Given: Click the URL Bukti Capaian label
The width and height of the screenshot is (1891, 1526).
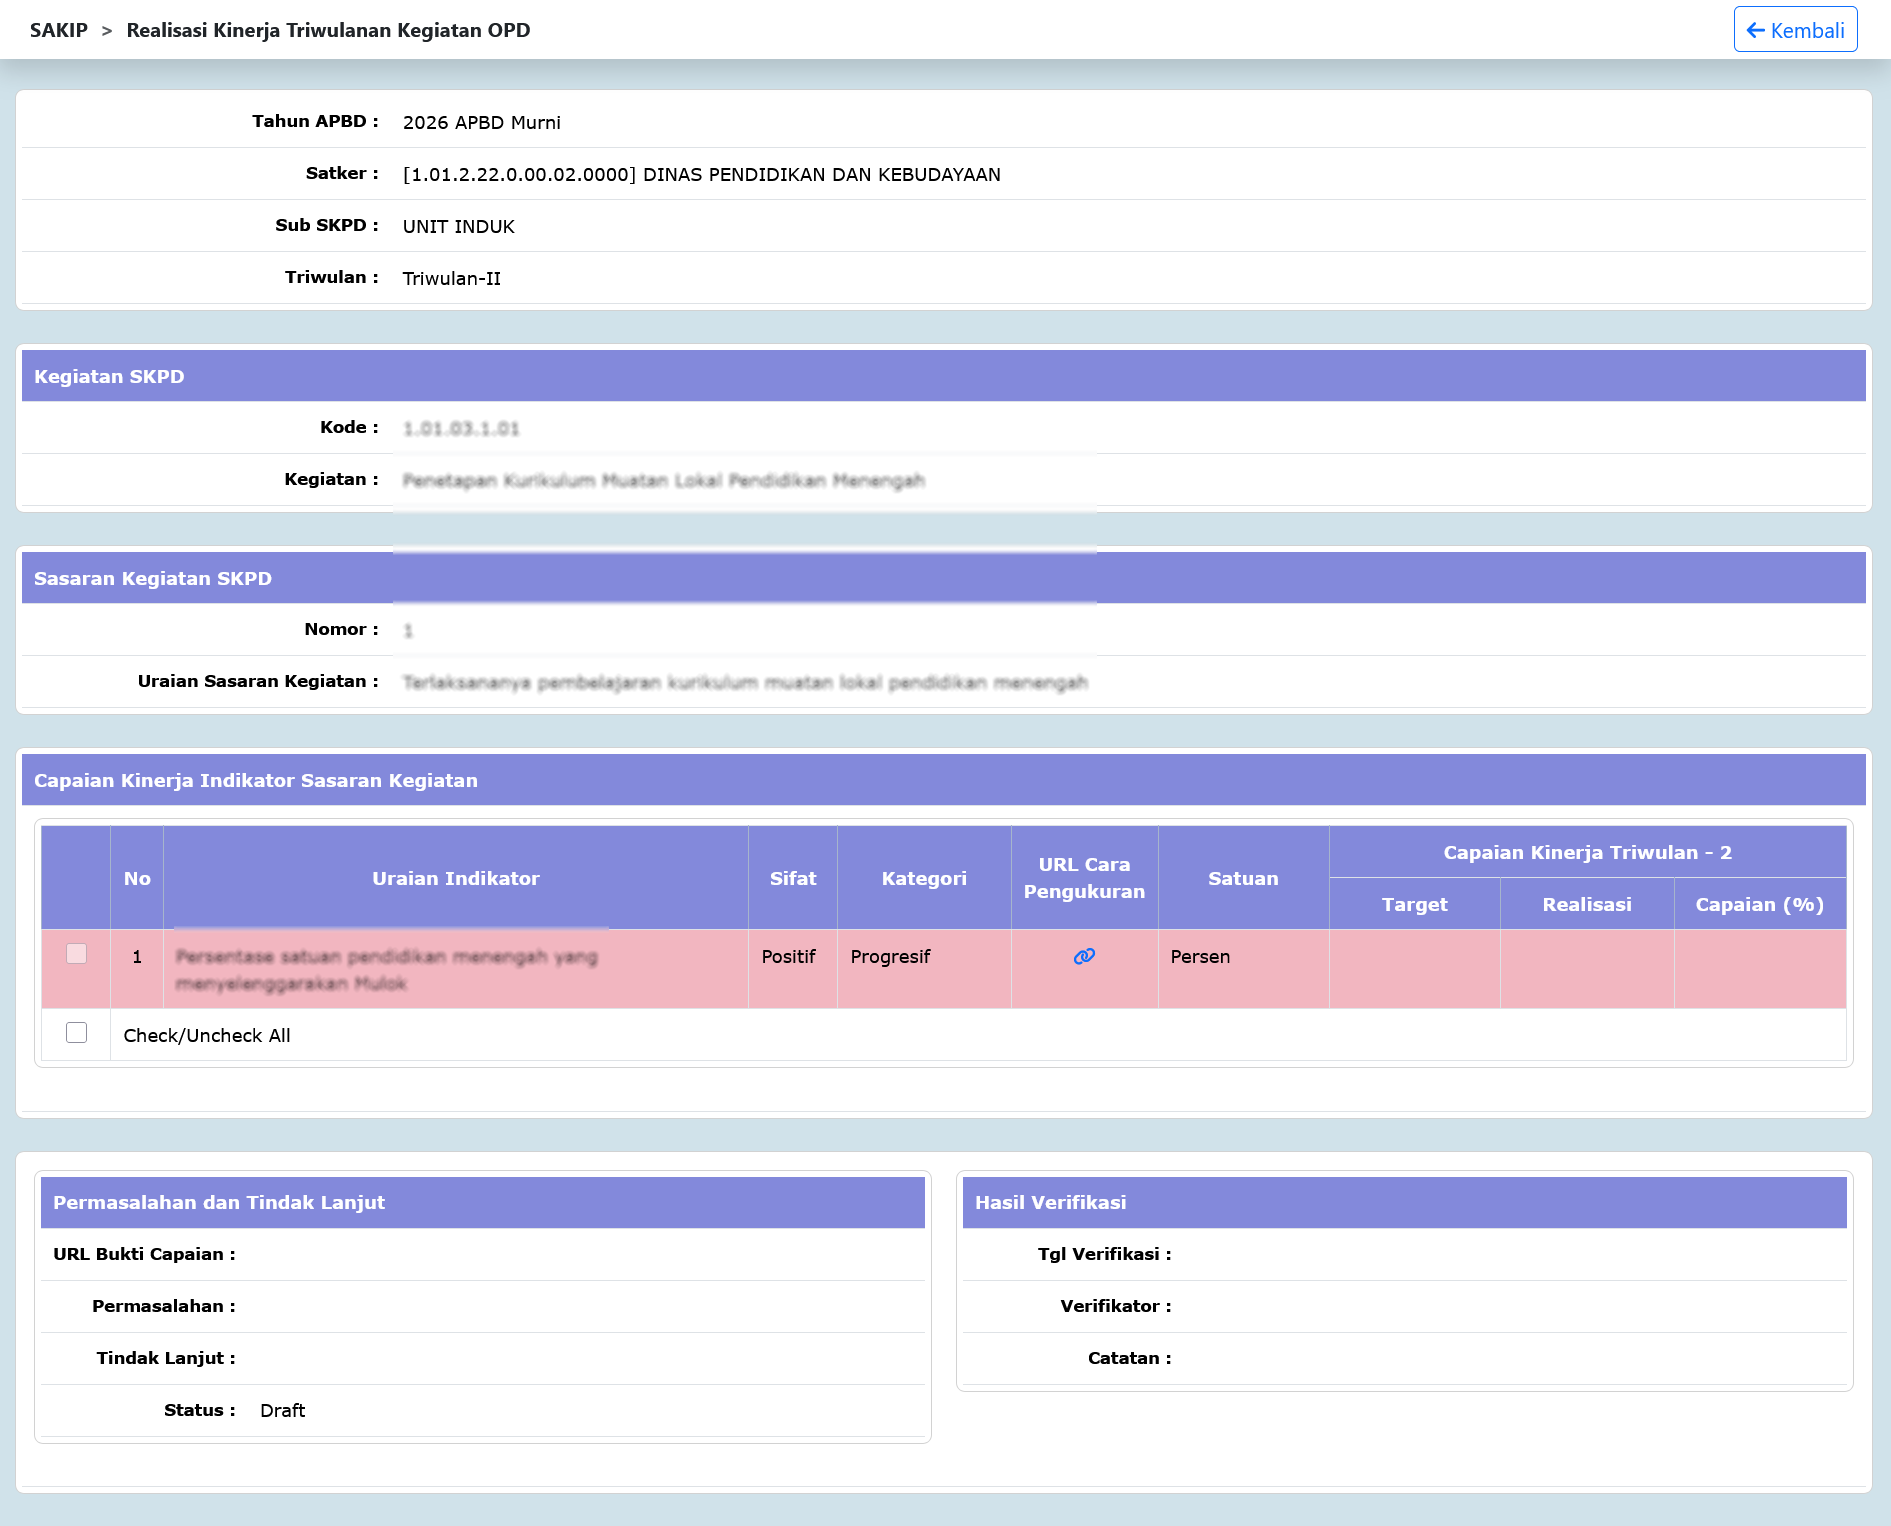Looking at the screenshot, I should point(144,1254).
